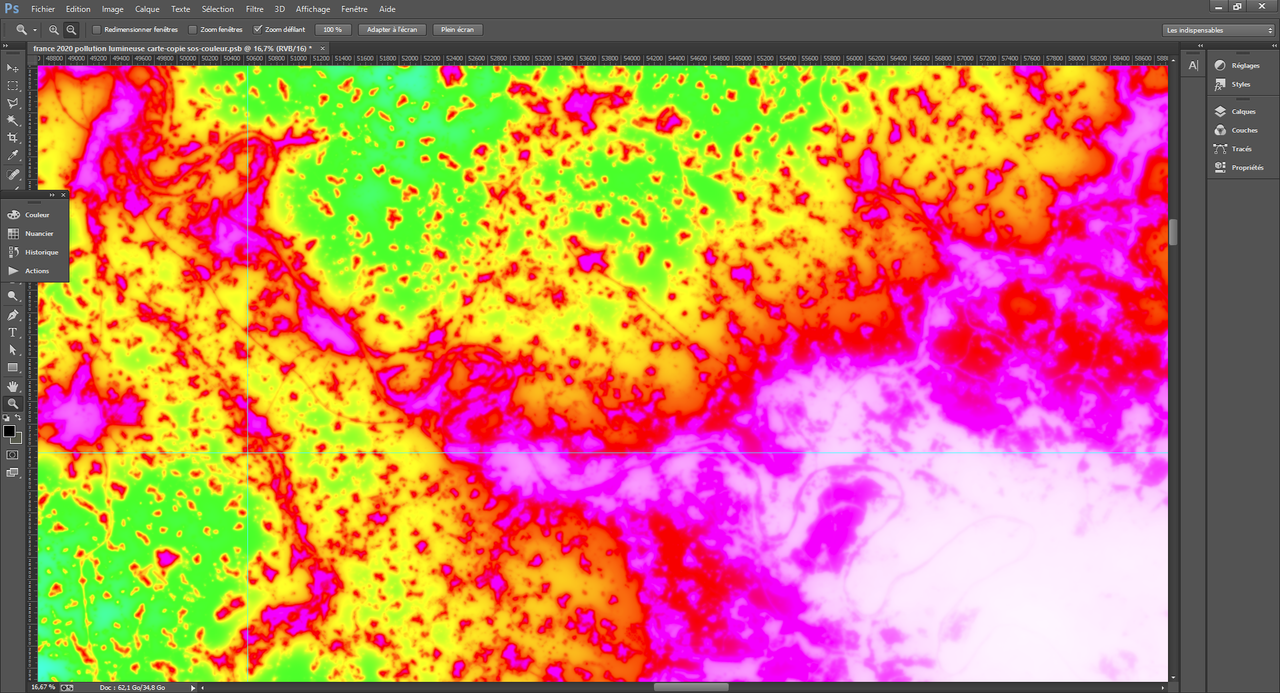Image resolution: width=1280 pixels, height=693 pixels.
Task: Click the background color swatch
Action: tap(17, 438)
